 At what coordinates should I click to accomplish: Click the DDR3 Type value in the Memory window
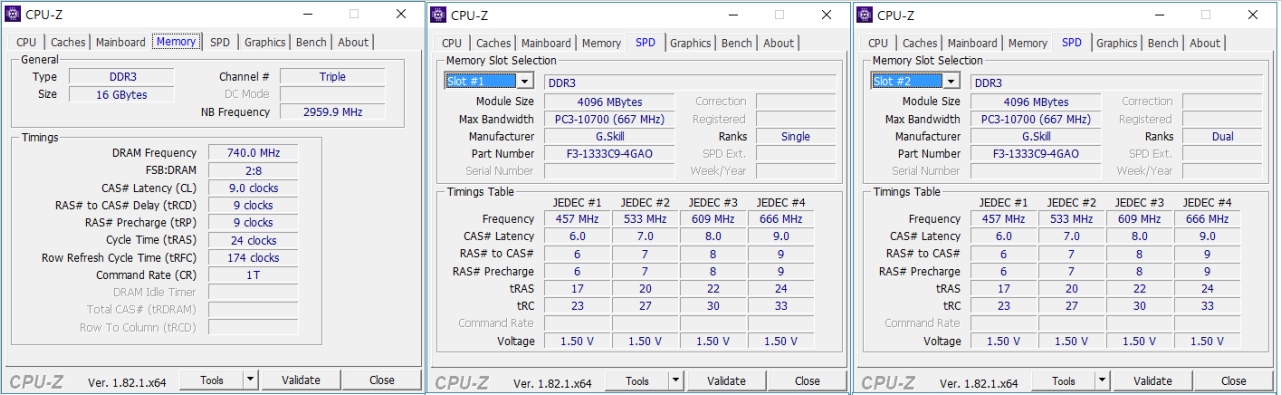(121, 77)
